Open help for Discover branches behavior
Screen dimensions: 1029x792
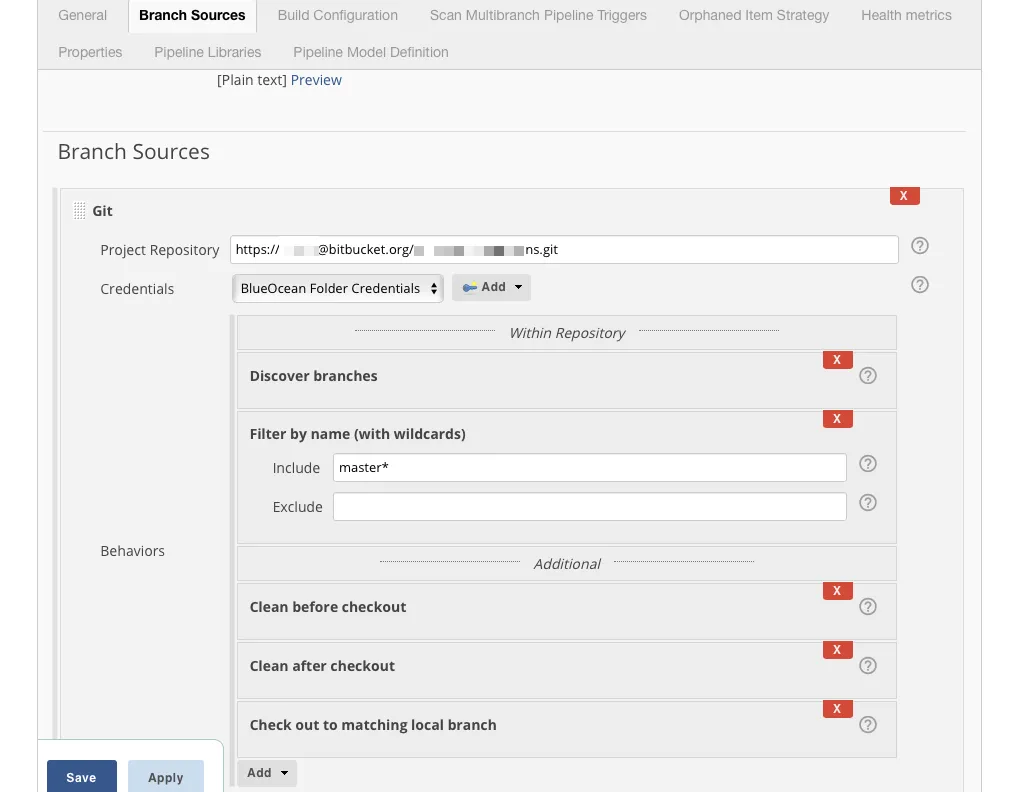868,376
